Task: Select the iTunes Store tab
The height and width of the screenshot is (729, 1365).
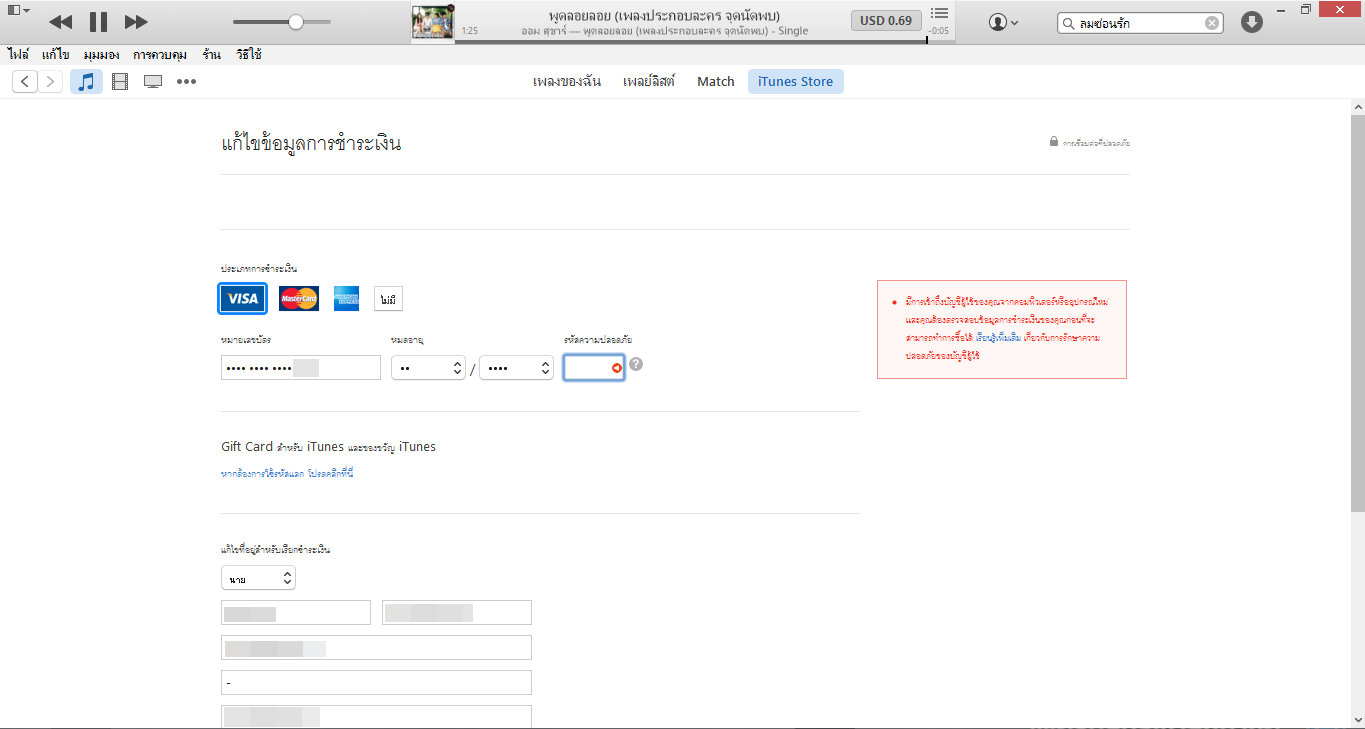Action: click(796, 82)
